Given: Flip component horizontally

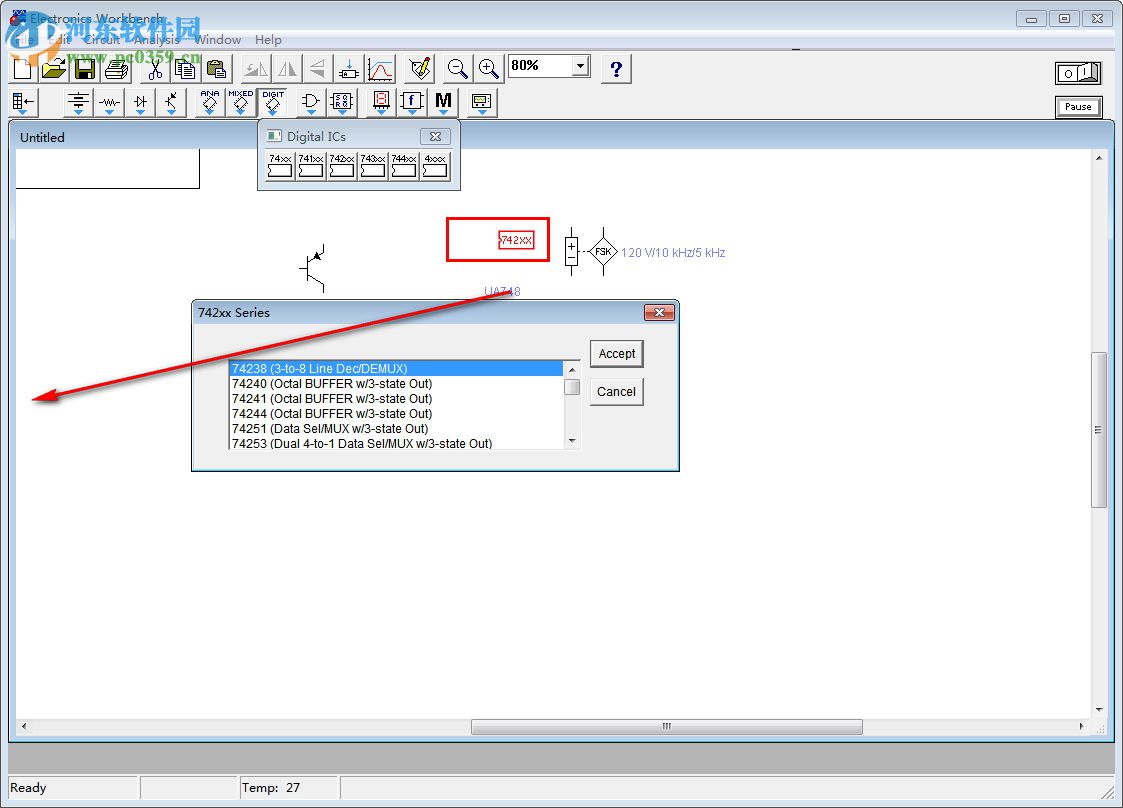Looking at the screenshot, I should [x=287, y=69].
